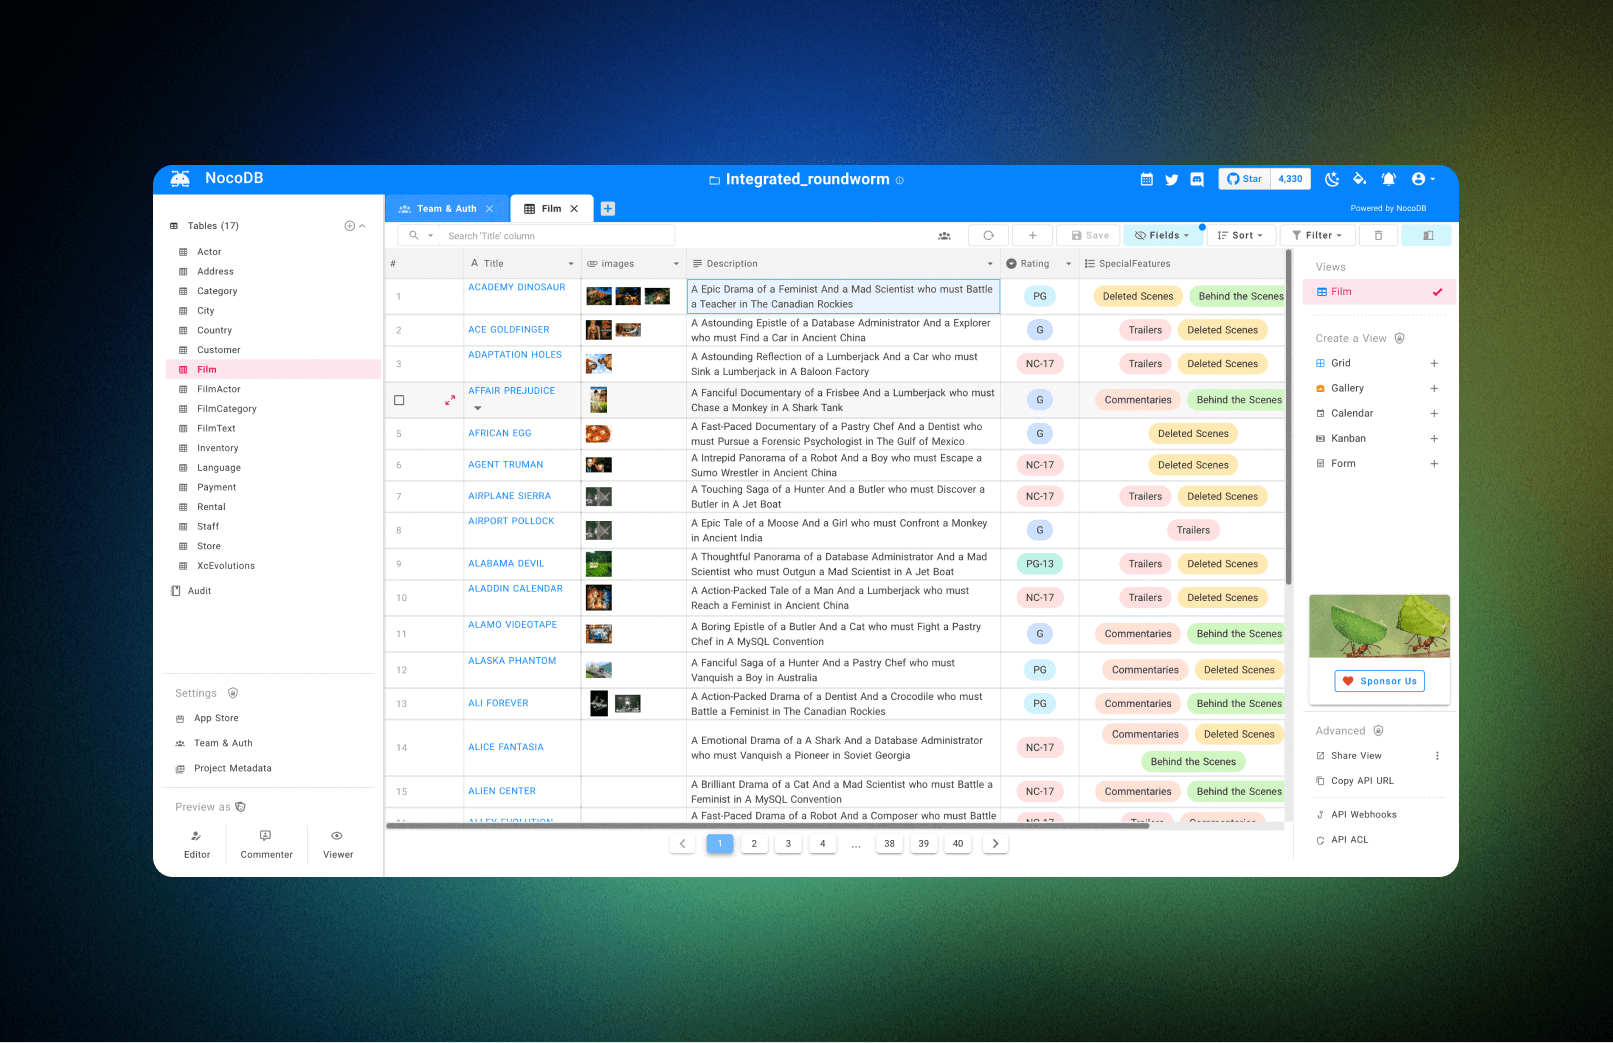Click the GitHub Star button

[x=1245, y=179]
